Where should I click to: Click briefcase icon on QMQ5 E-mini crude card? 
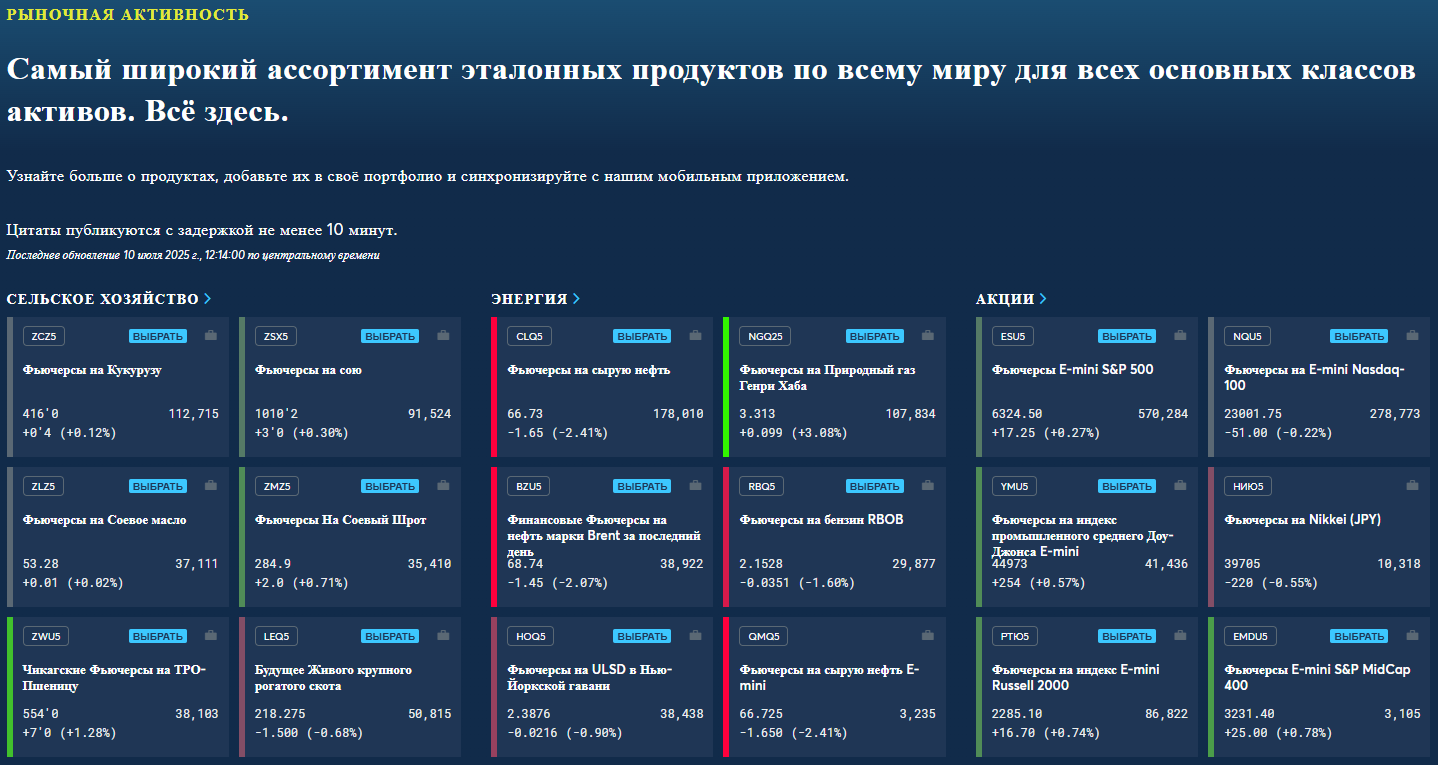[926, 636]
